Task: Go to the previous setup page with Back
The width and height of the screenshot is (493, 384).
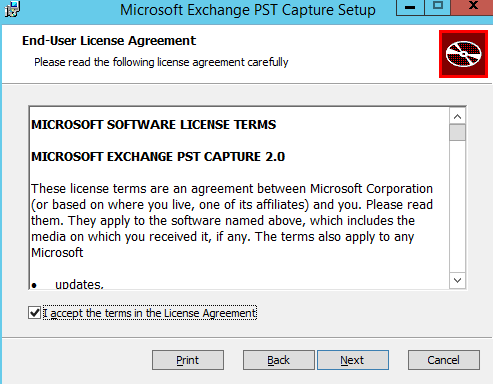Action: (x=278, y=360)
